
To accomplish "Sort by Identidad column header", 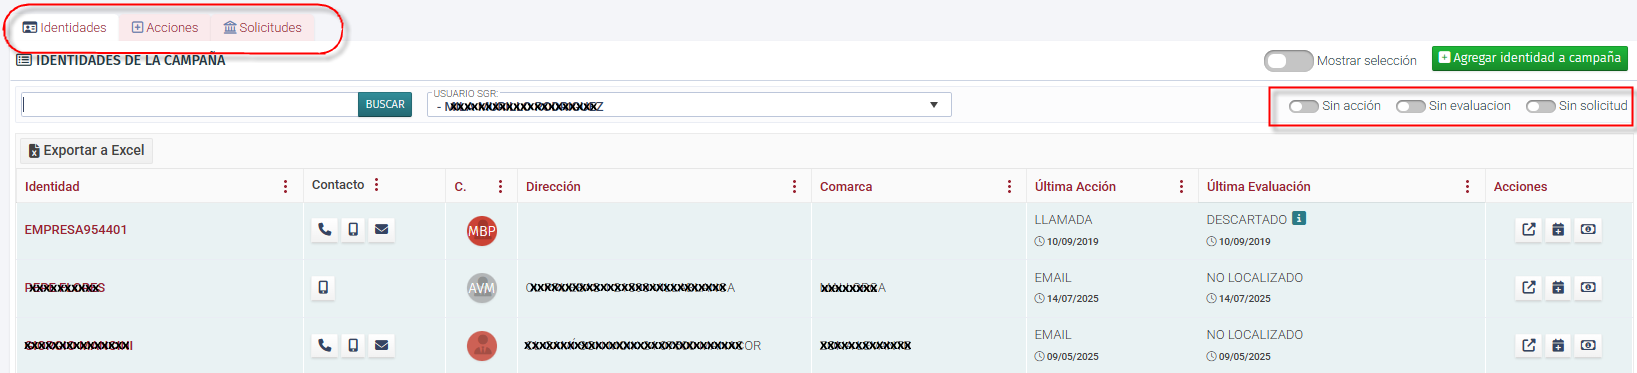I will click(x=52, y=187).
